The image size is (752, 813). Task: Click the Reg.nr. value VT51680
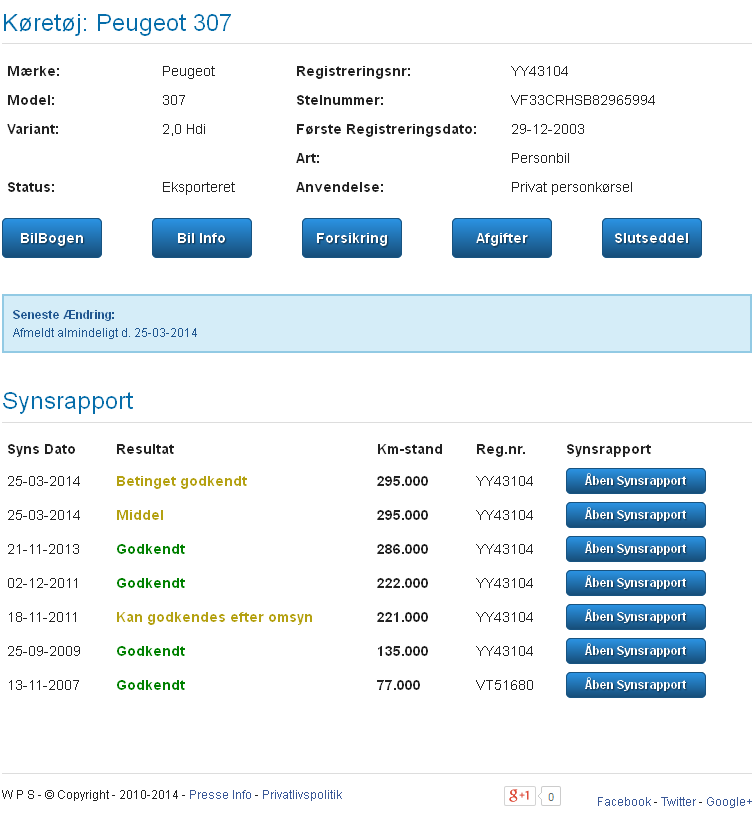click(505, 685)
